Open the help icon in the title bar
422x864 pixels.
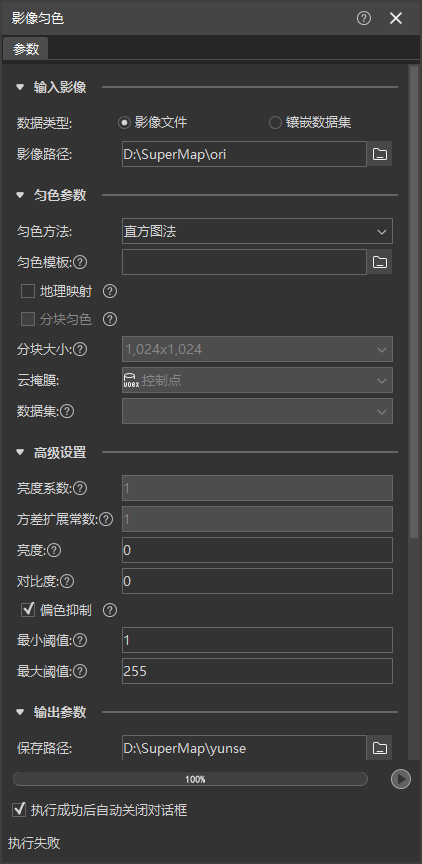pyautogui.click(x=364, y=18)
